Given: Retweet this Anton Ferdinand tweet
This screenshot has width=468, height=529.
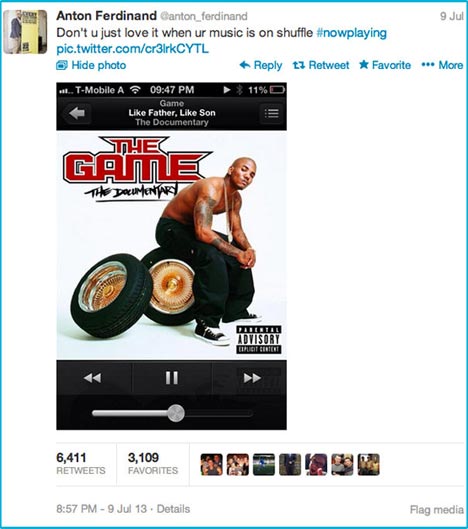Looking at the screenshot, I should 321,65.
